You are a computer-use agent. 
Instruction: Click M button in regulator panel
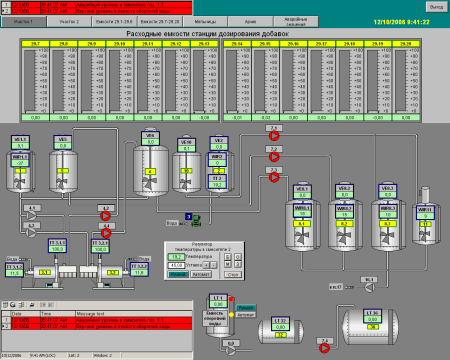tap(228, 264)
